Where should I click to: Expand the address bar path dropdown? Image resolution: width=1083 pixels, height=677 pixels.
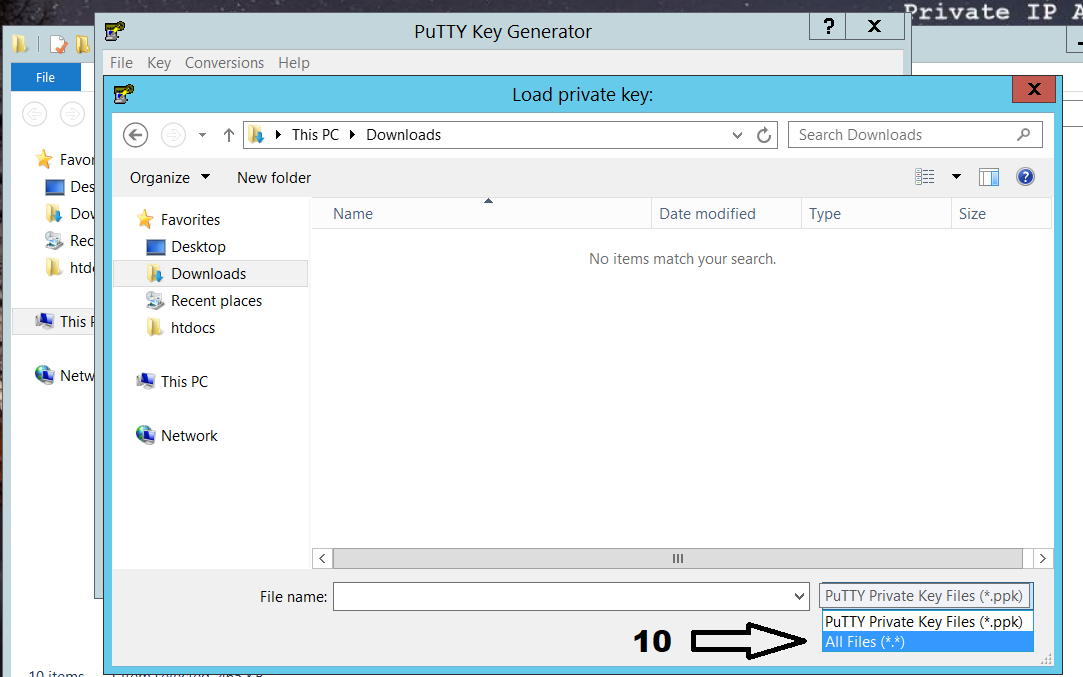[738, 135]
